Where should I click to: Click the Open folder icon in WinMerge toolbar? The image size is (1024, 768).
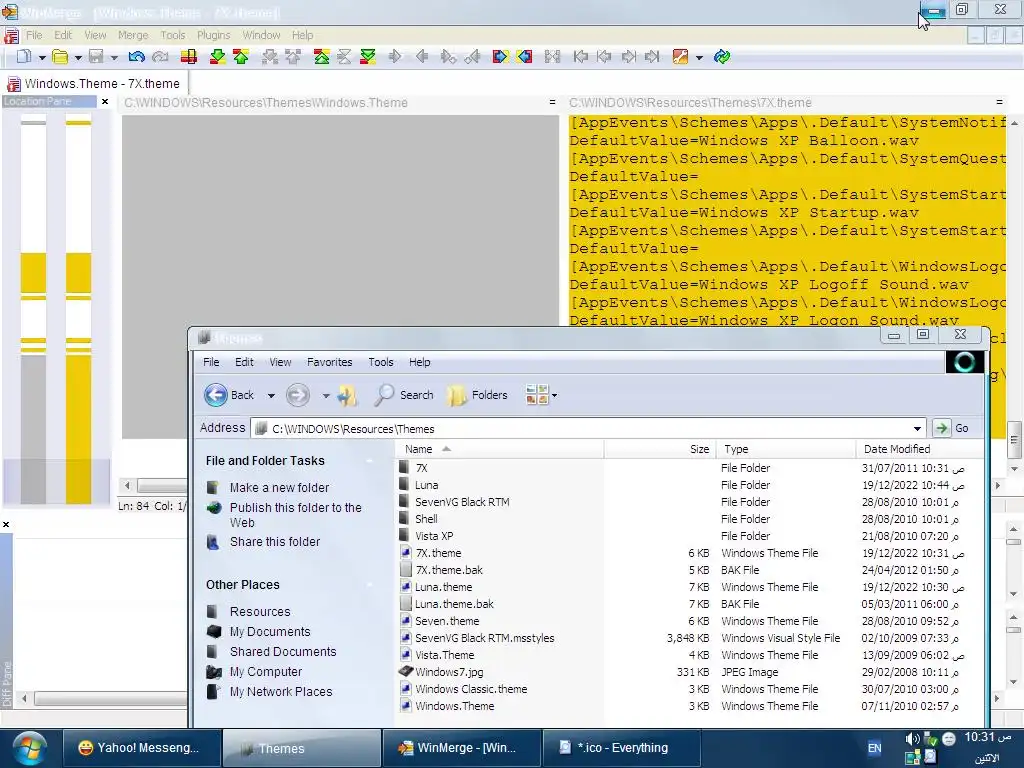(60, 57)
